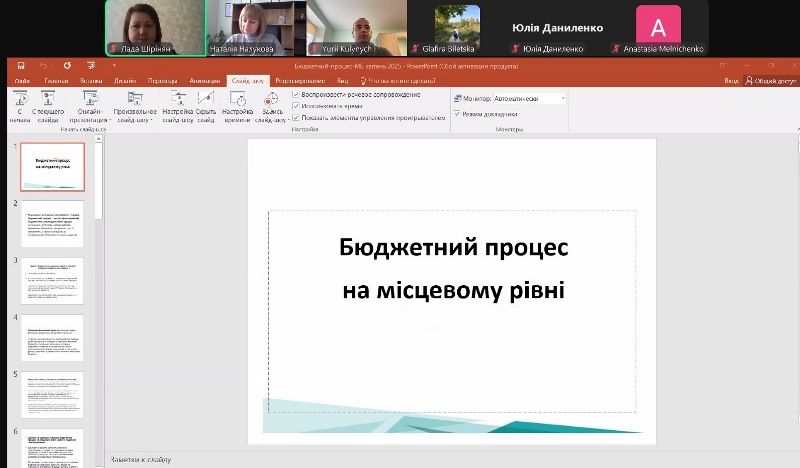Viewport: 800px width, 468px height.
Task: Click the Hide Slide (Скрыть слайд) icon
Action: coord(205,100)
